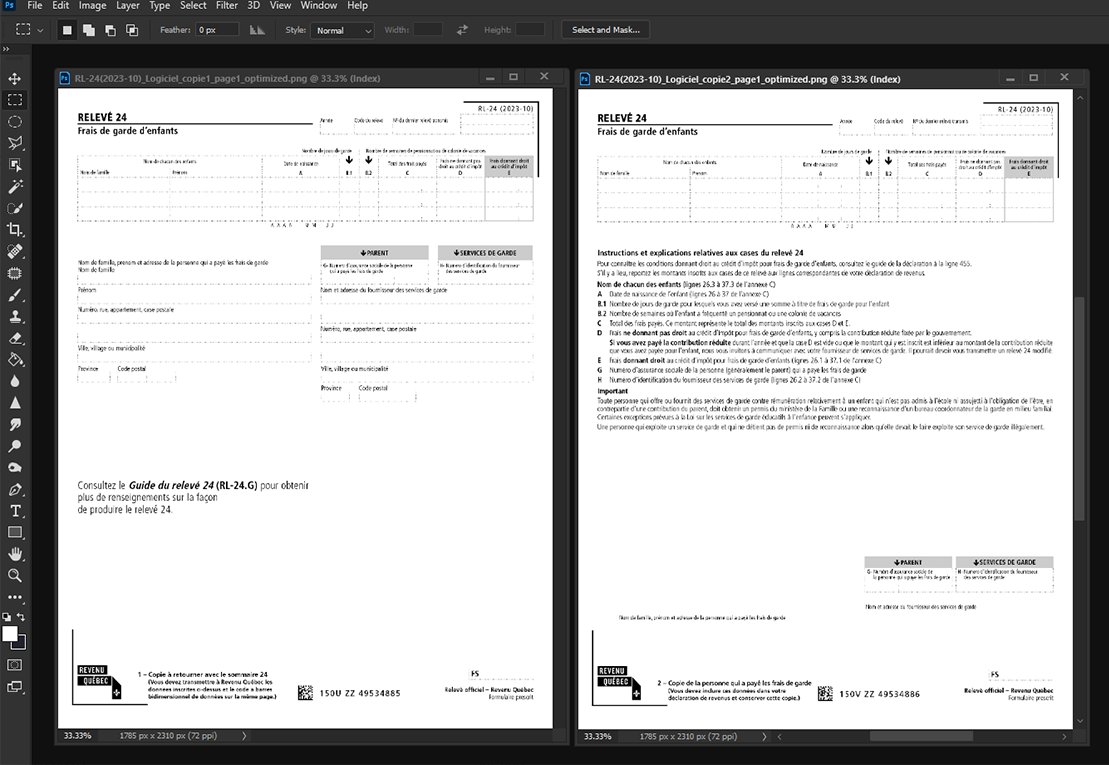Select the Horizontal Type tool
This screenshot has height=765, width=1109.
[x=15, y=511]
